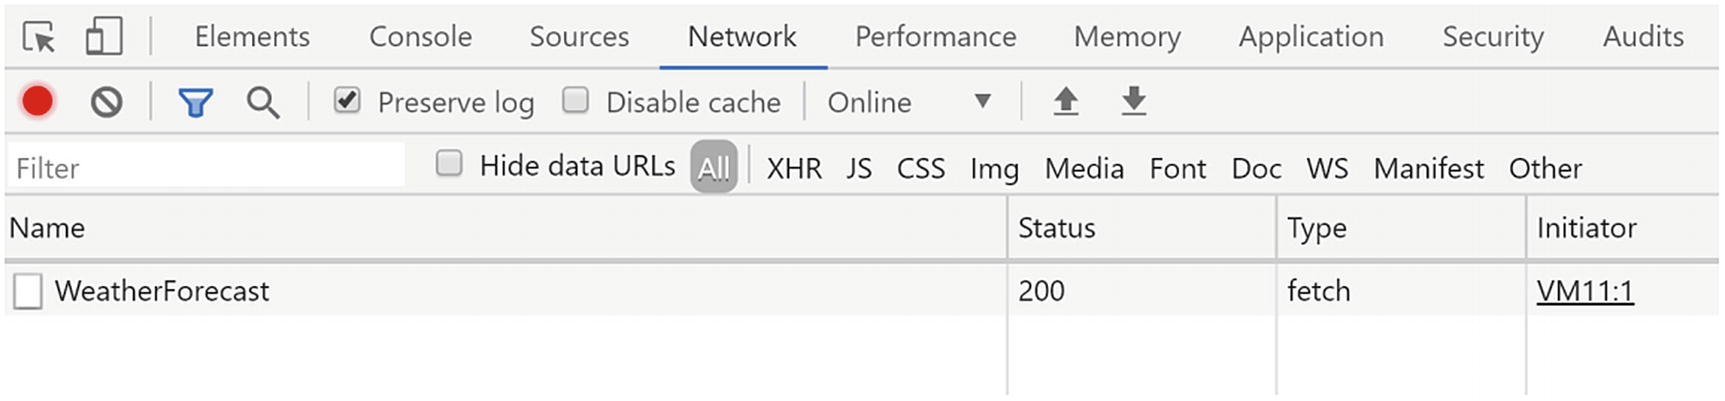Uncheck the Preserve log checkbox
This screenshot has width=1725, height=401.
click(347, 100)
